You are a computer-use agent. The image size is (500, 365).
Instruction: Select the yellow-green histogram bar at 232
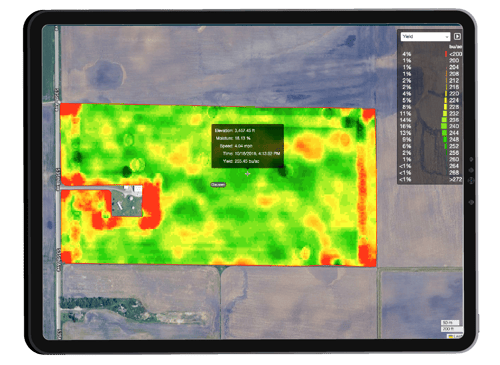coord(445,113)
